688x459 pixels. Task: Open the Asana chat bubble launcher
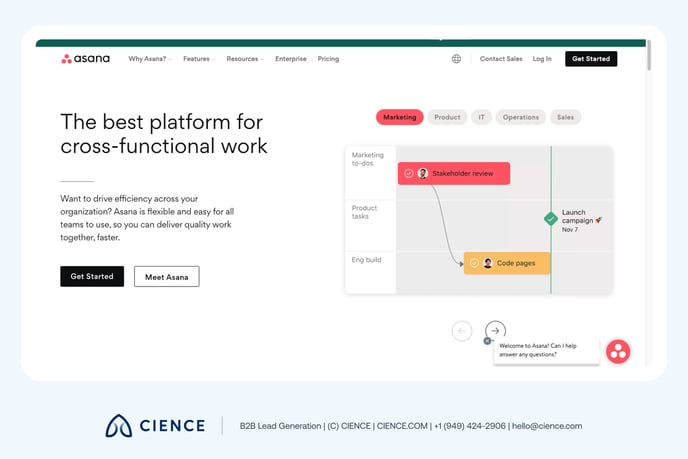618,351
